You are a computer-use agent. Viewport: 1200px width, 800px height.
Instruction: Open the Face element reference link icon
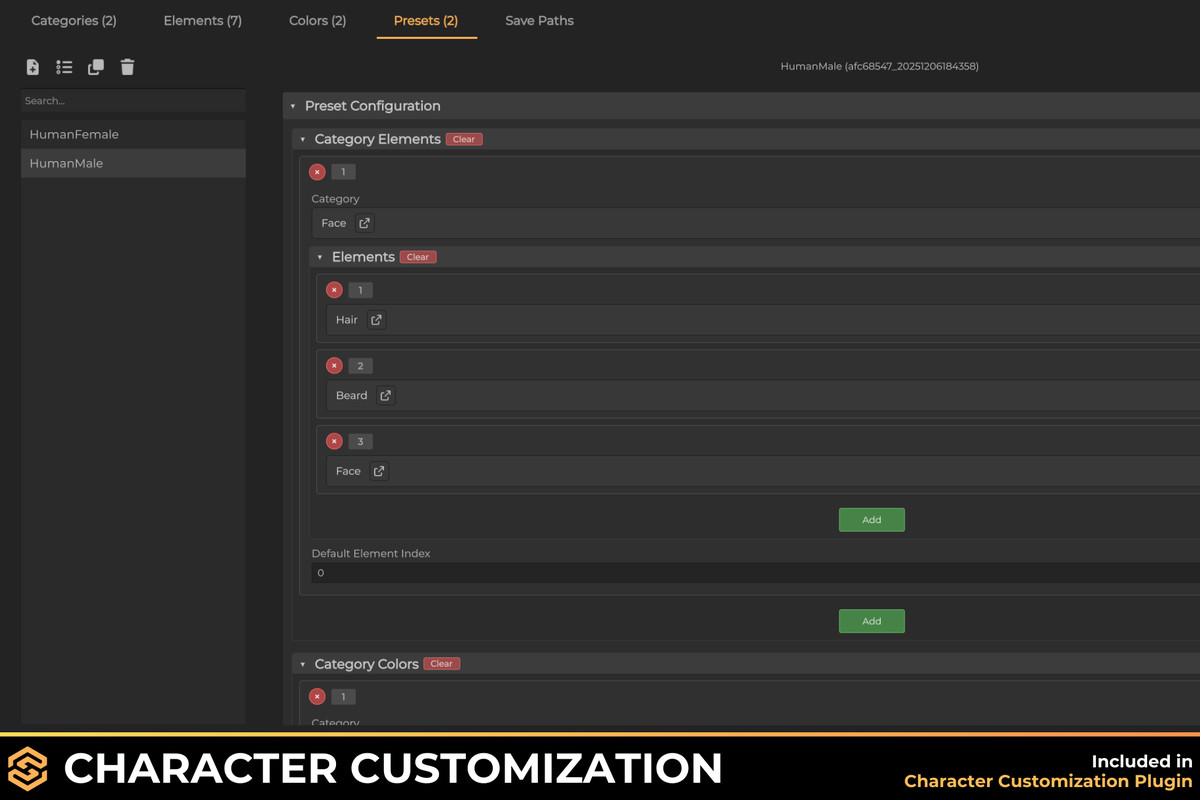pyautogui.click(x=378, y=471)
